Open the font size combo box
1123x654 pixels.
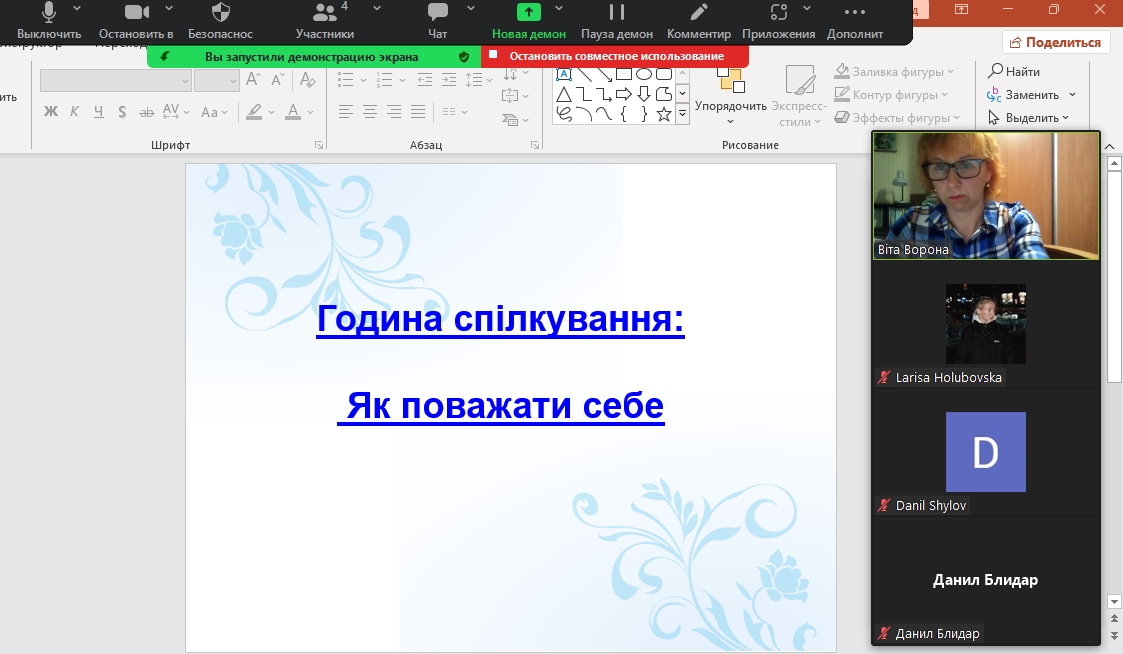216,81
